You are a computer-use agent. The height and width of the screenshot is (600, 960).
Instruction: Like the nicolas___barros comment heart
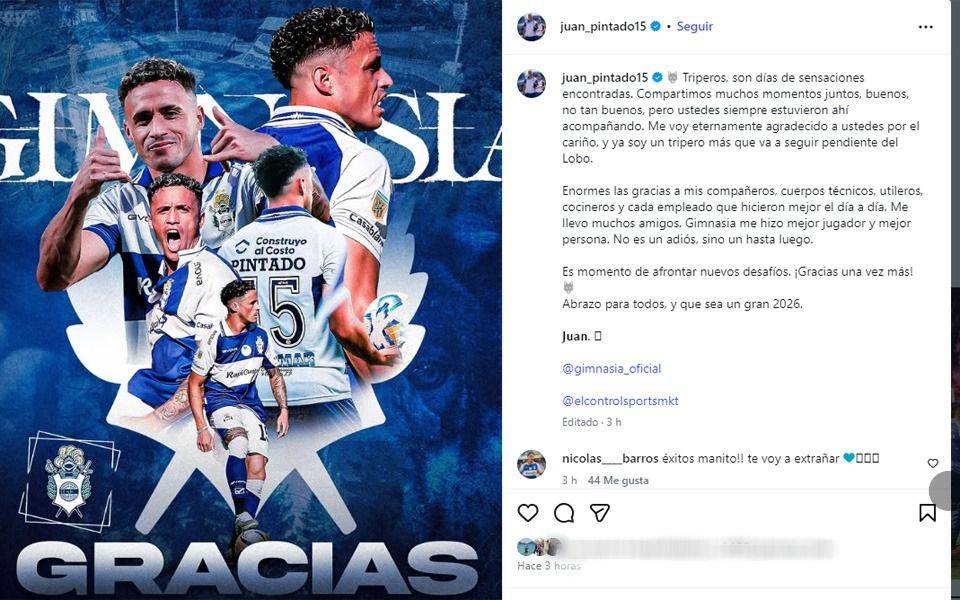pyautogui.click(x=932, y=463)
